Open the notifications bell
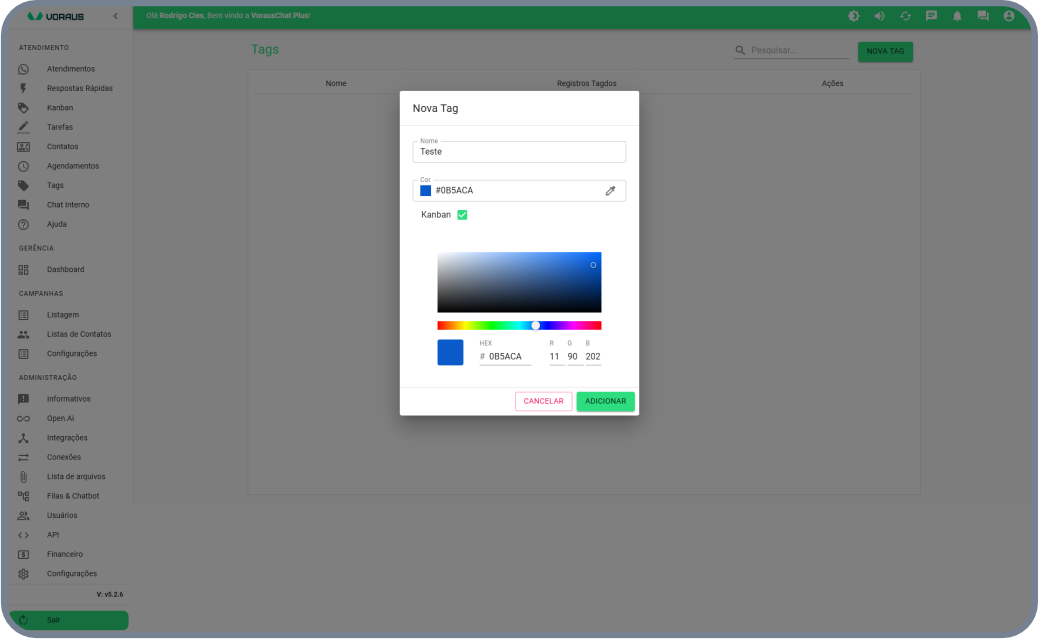The width and height of the screenshot is (1038, 639). [957, 16]
